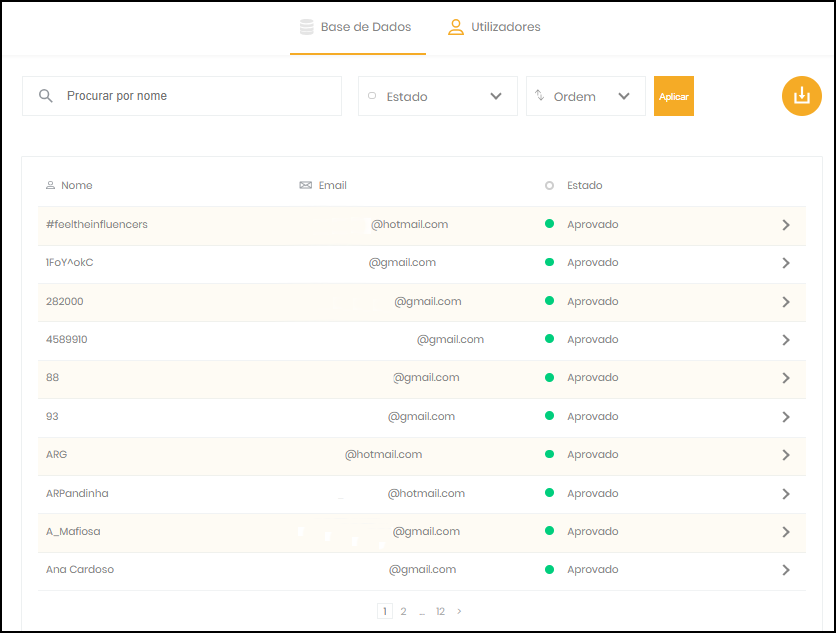Screen dimensions: 836x633
Task: Click green status dot for Ana Cardoso
Action: tap(549, 570)
